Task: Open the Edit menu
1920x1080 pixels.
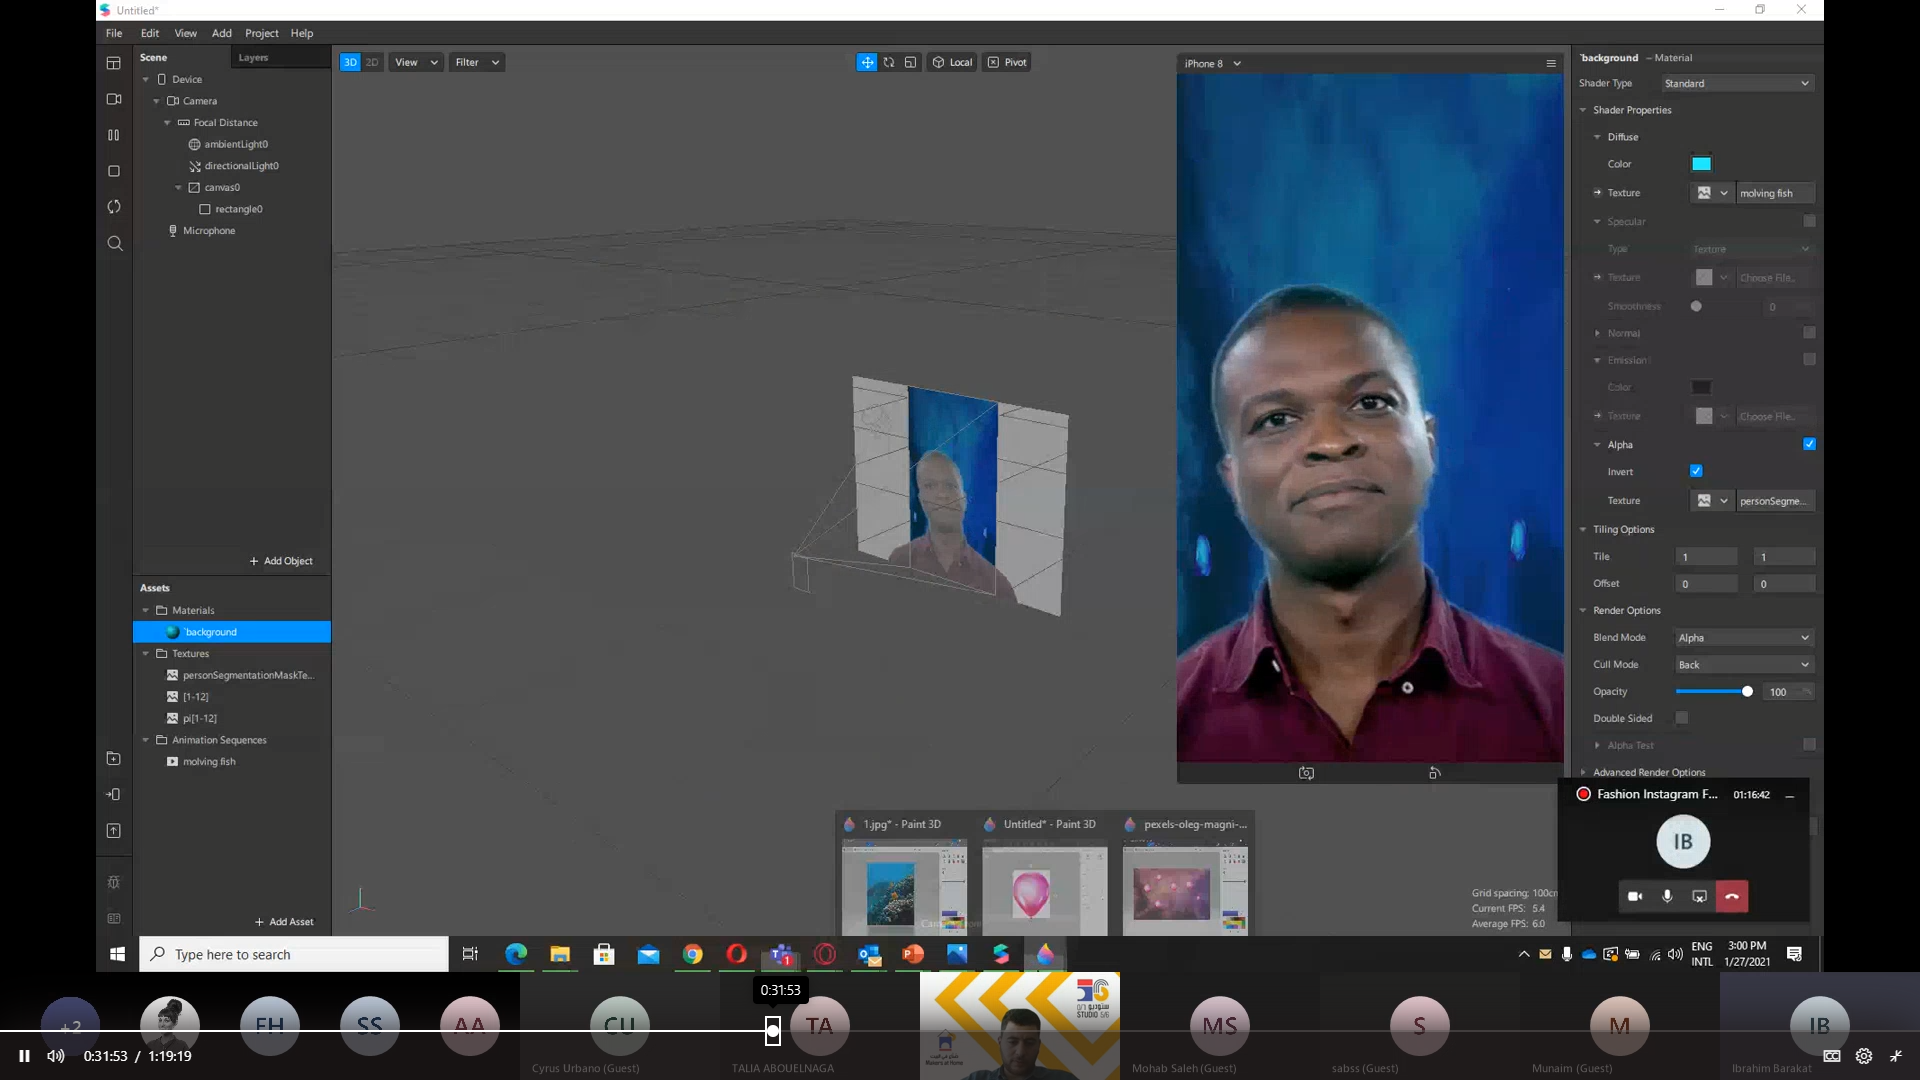Action: coord(150,33)
